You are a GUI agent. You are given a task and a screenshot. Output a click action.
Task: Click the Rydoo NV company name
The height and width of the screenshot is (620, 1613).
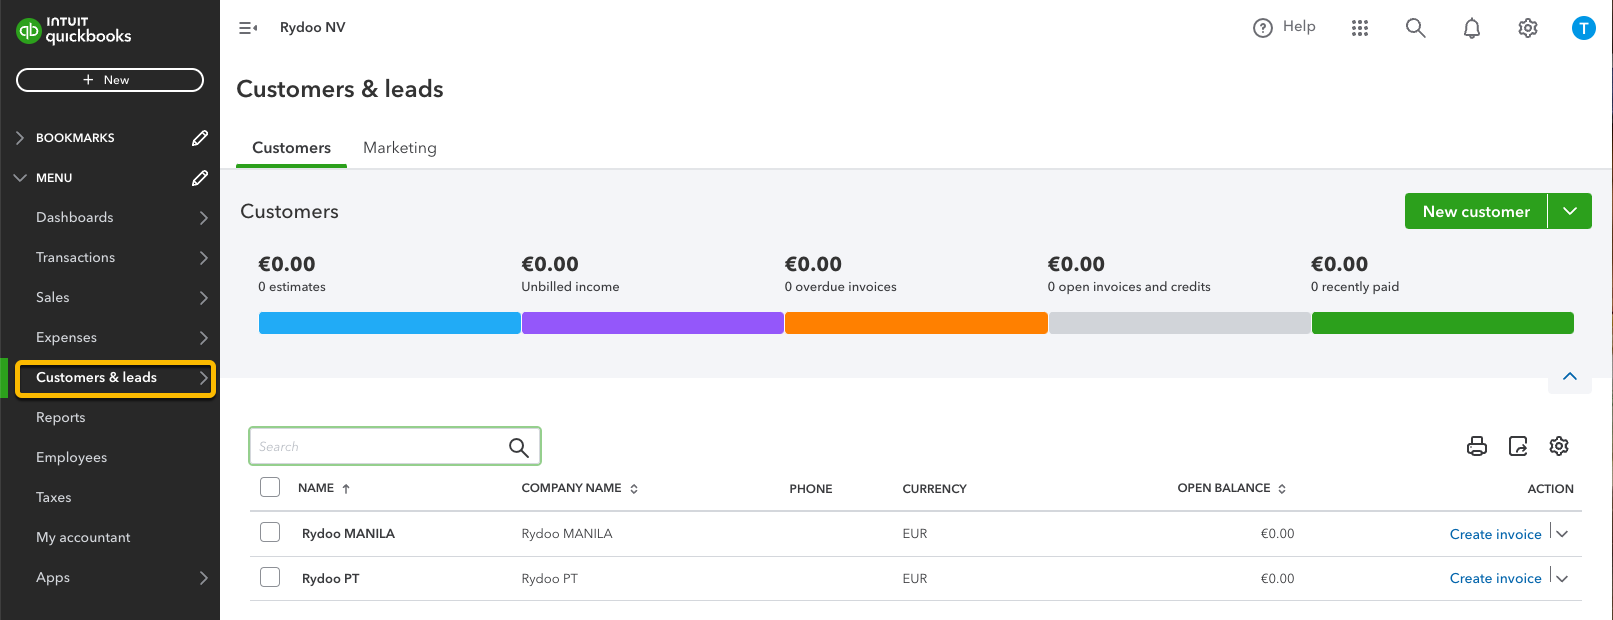[313, 28]
